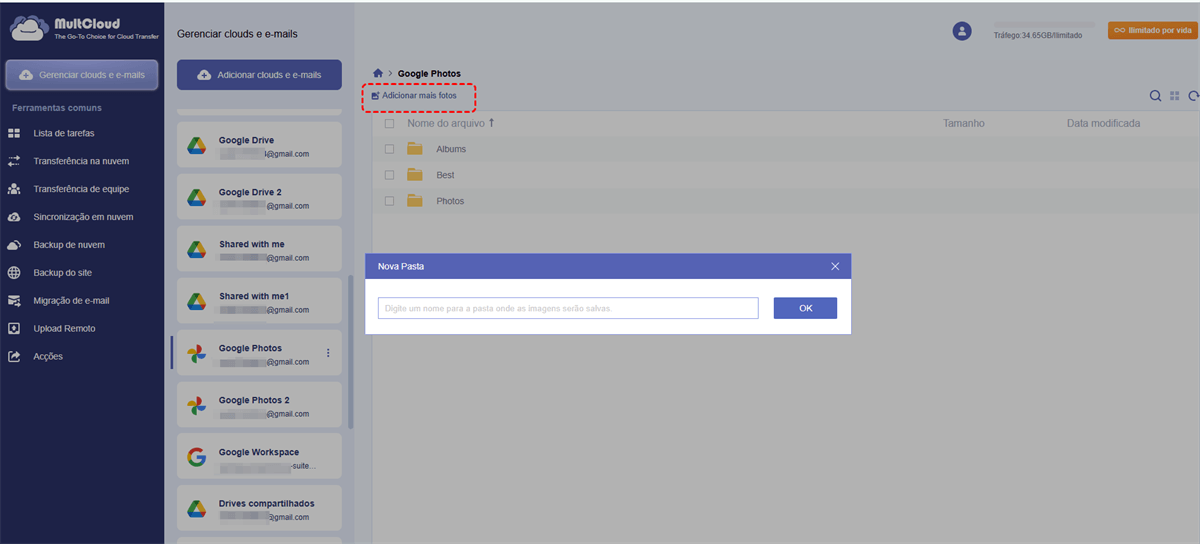Screen dimensions: 1200x544
Task: Click the home breadcrumb icon
Action: (378, 73)
